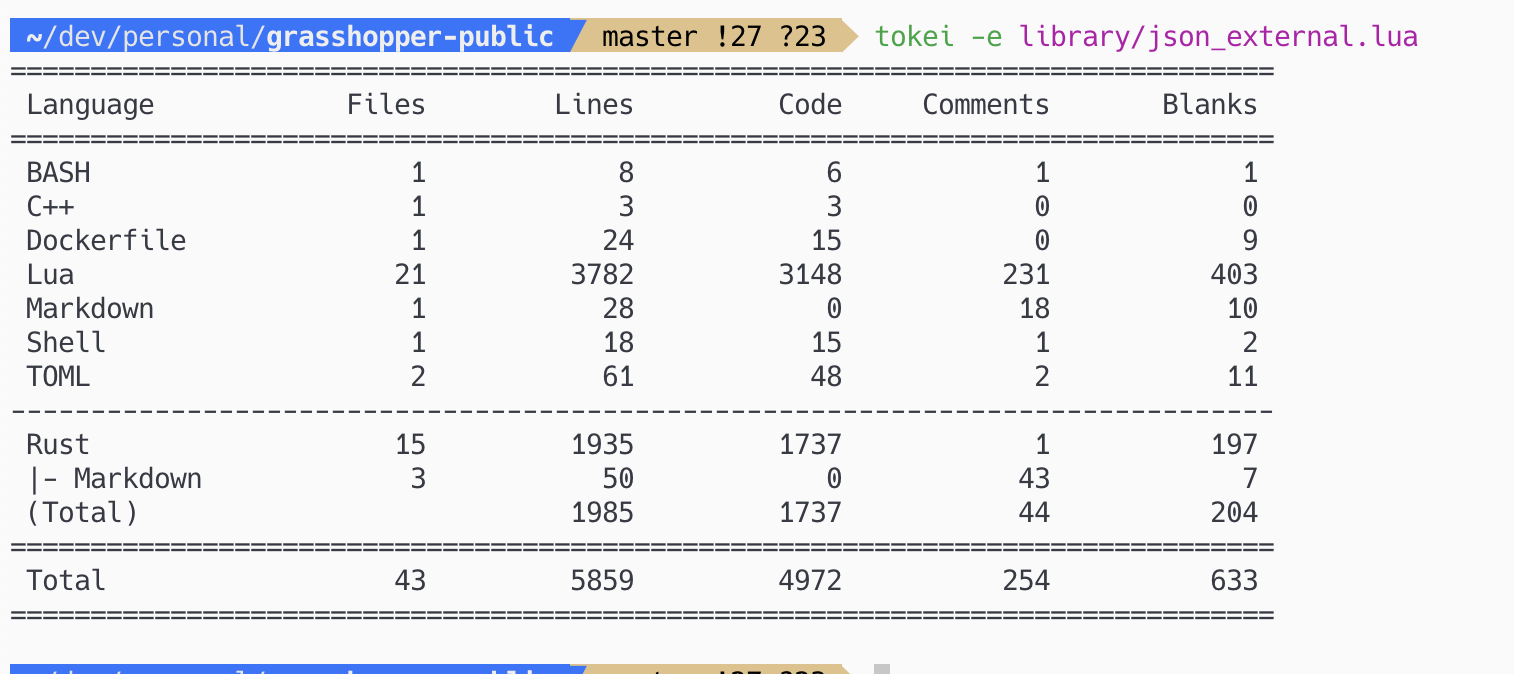Select the 'Lua' language row label
The image size is (1514, 674).
[x=50, y=275]
